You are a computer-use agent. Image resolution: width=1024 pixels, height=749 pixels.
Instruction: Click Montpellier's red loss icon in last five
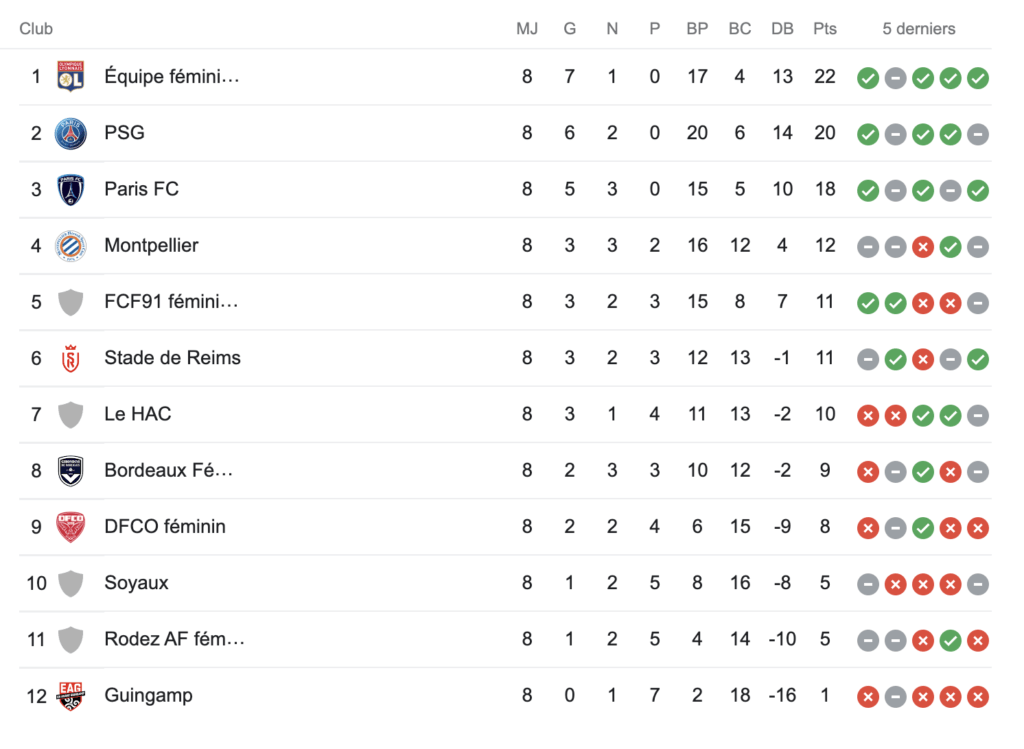point(923,247)
